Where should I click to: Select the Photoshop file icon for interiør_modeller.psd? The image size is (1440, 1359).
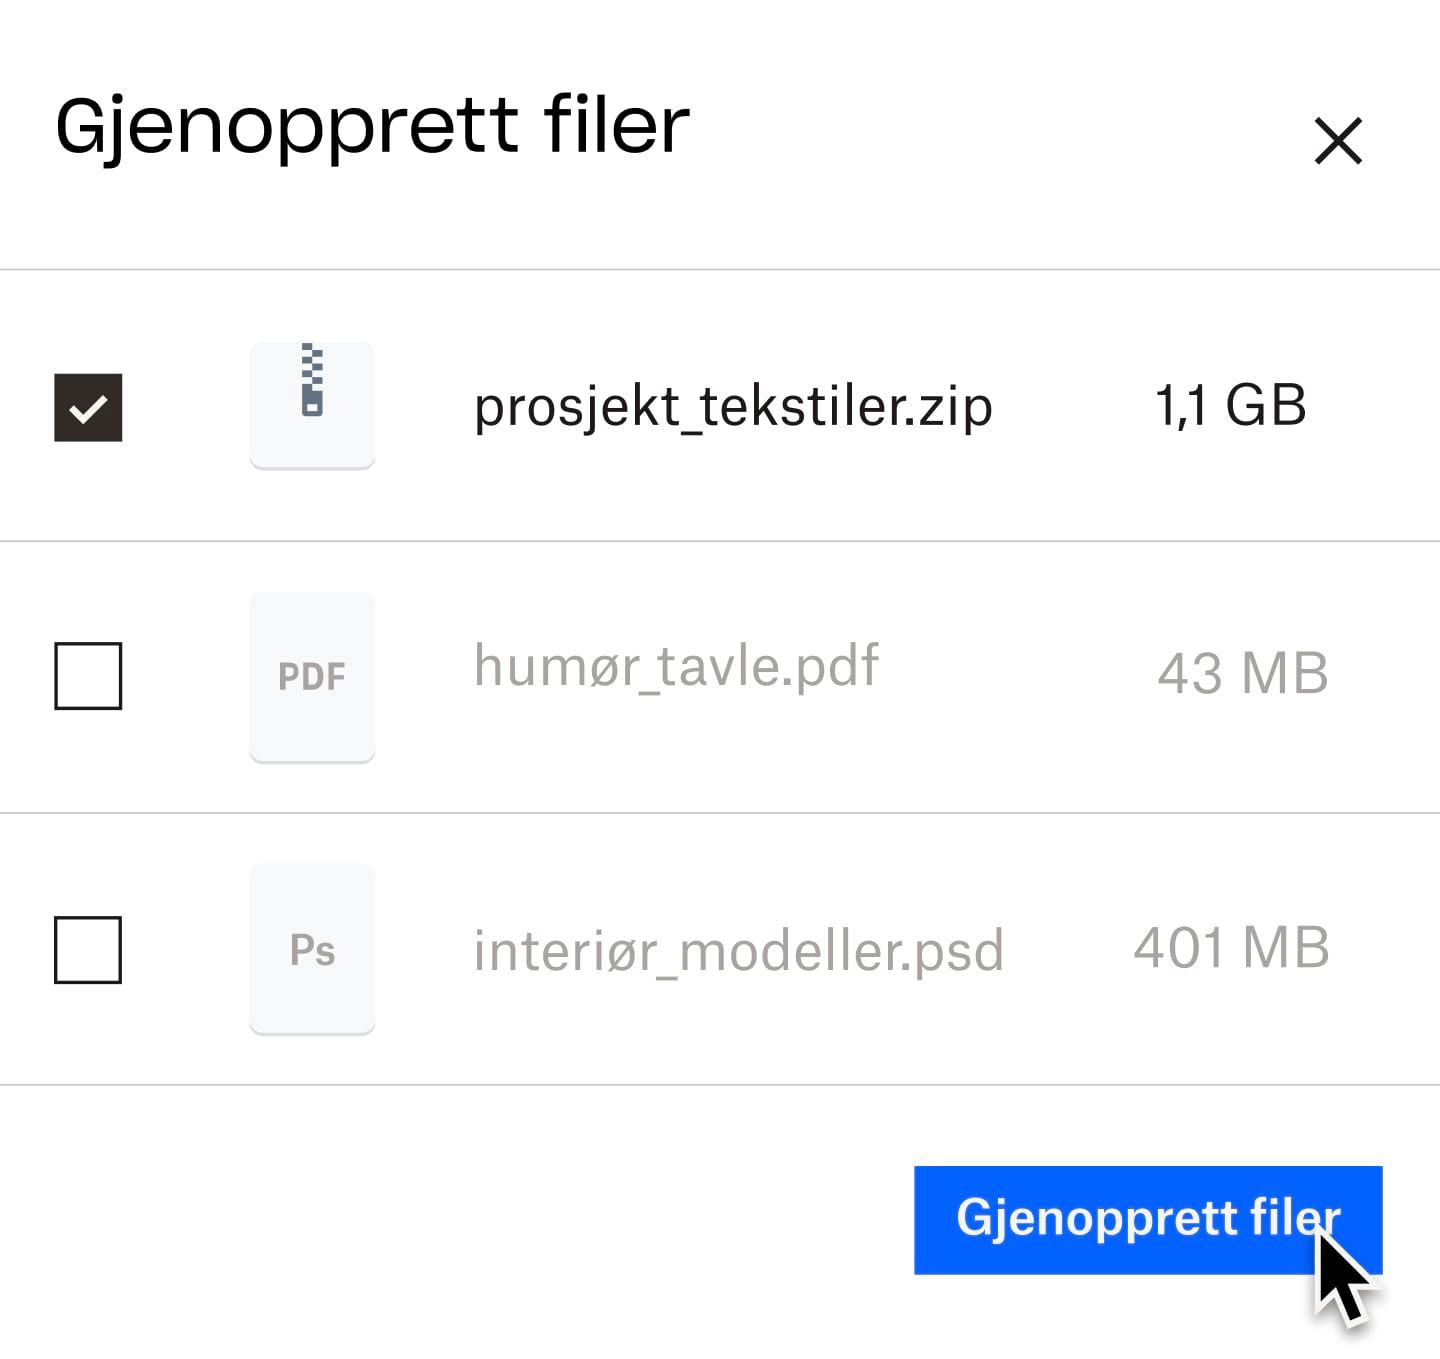pos(311,948)
